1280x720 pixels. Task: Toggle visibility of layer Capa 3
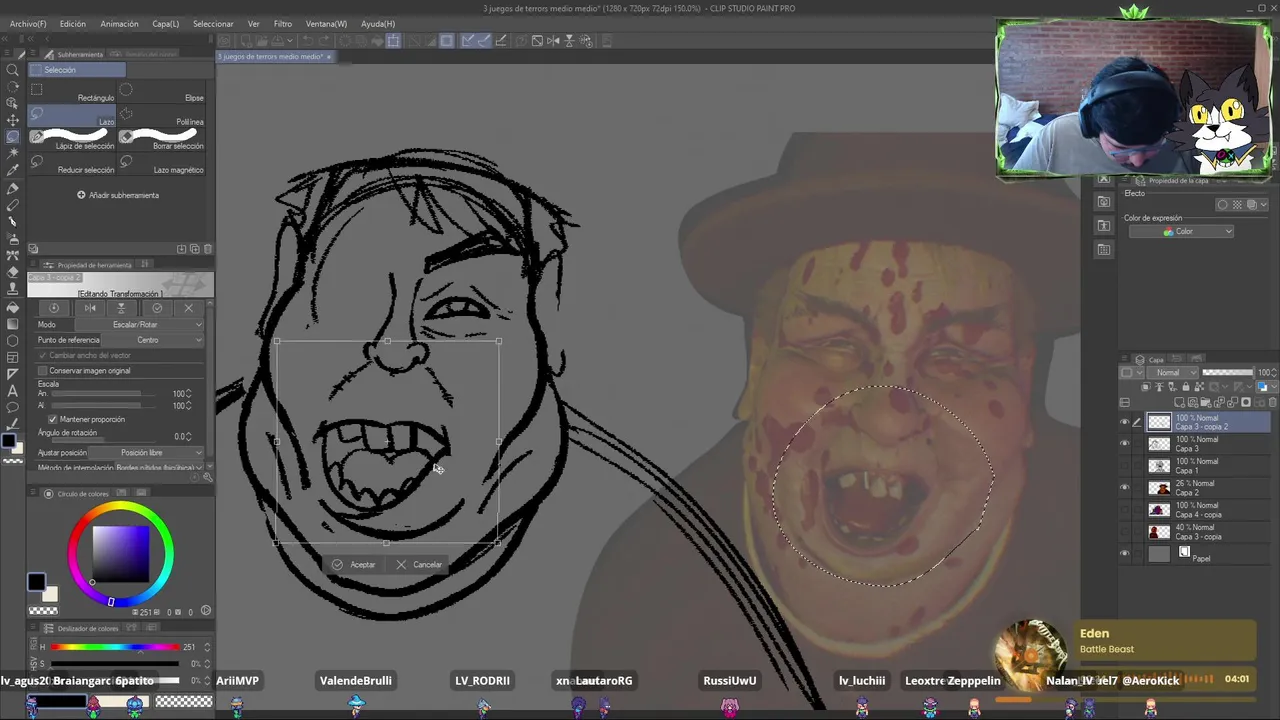point(1124,444)
